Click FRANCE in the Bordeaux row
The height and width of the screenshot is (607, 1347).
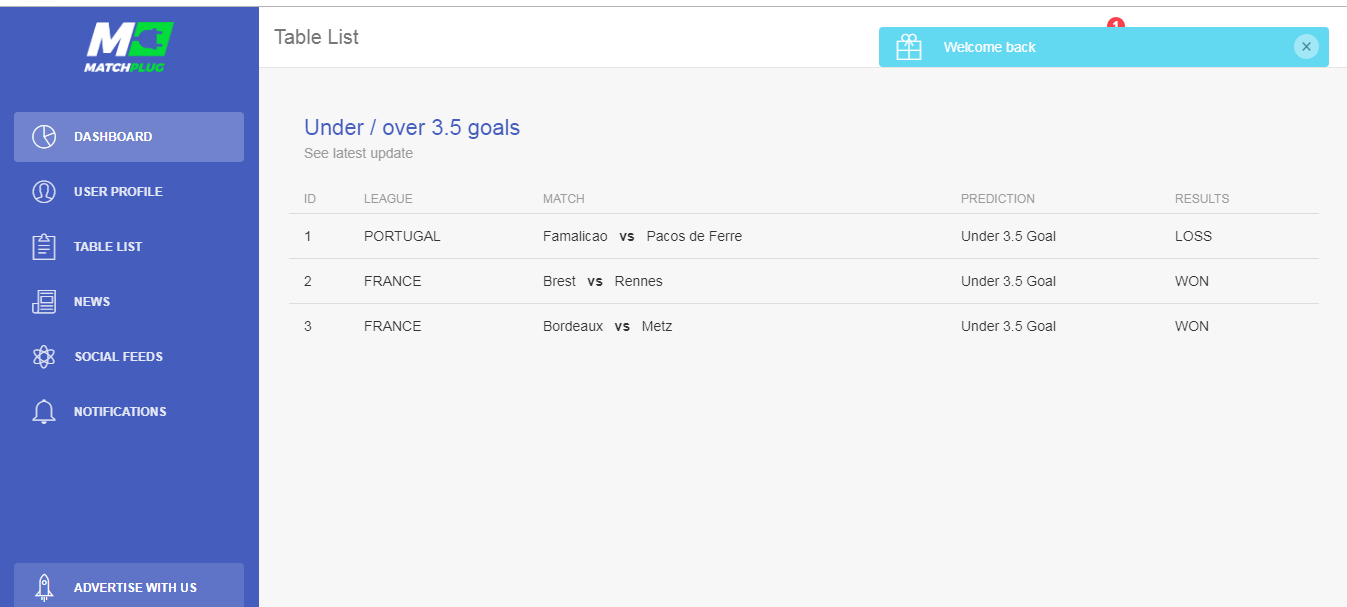click(393, 326)
